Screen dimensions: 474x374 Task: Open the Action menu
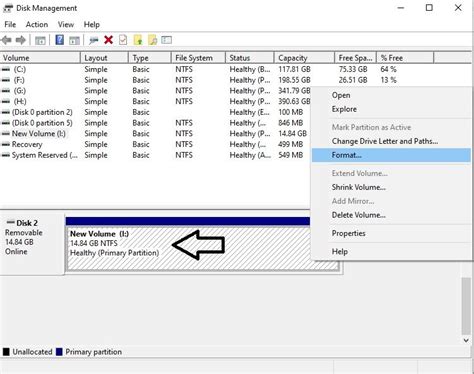tap(37, 24)
